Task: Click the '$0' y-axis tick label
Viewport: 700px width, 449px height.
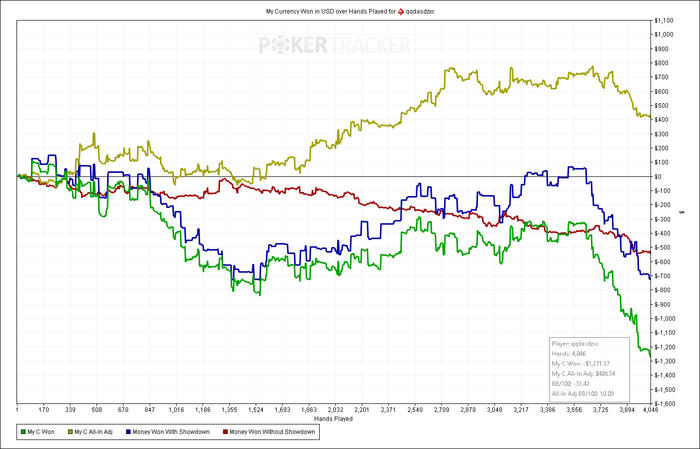Action: coord(658,177)
